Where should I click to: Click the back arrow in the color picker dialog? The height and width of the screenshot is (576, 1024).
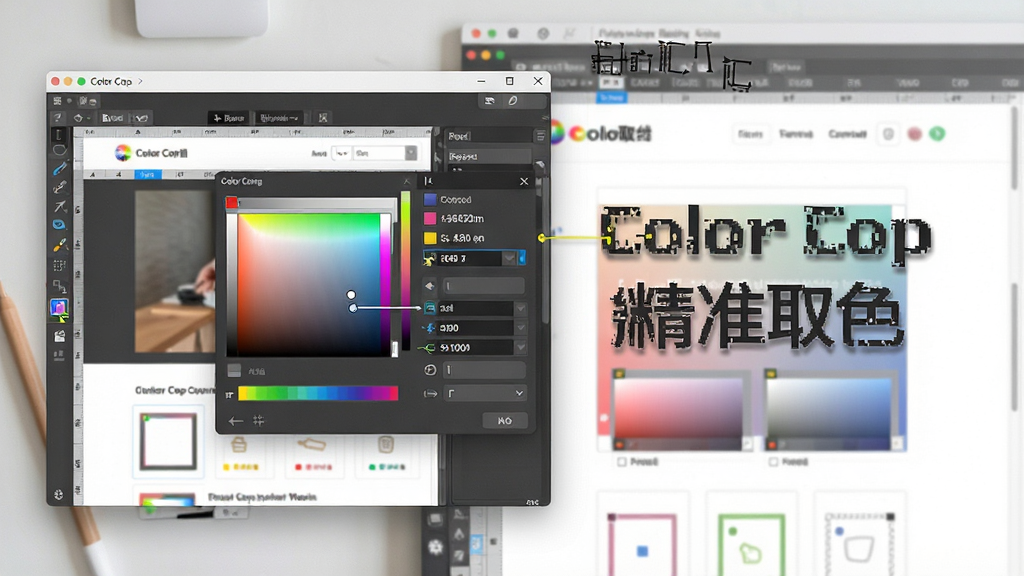(236, 421)
